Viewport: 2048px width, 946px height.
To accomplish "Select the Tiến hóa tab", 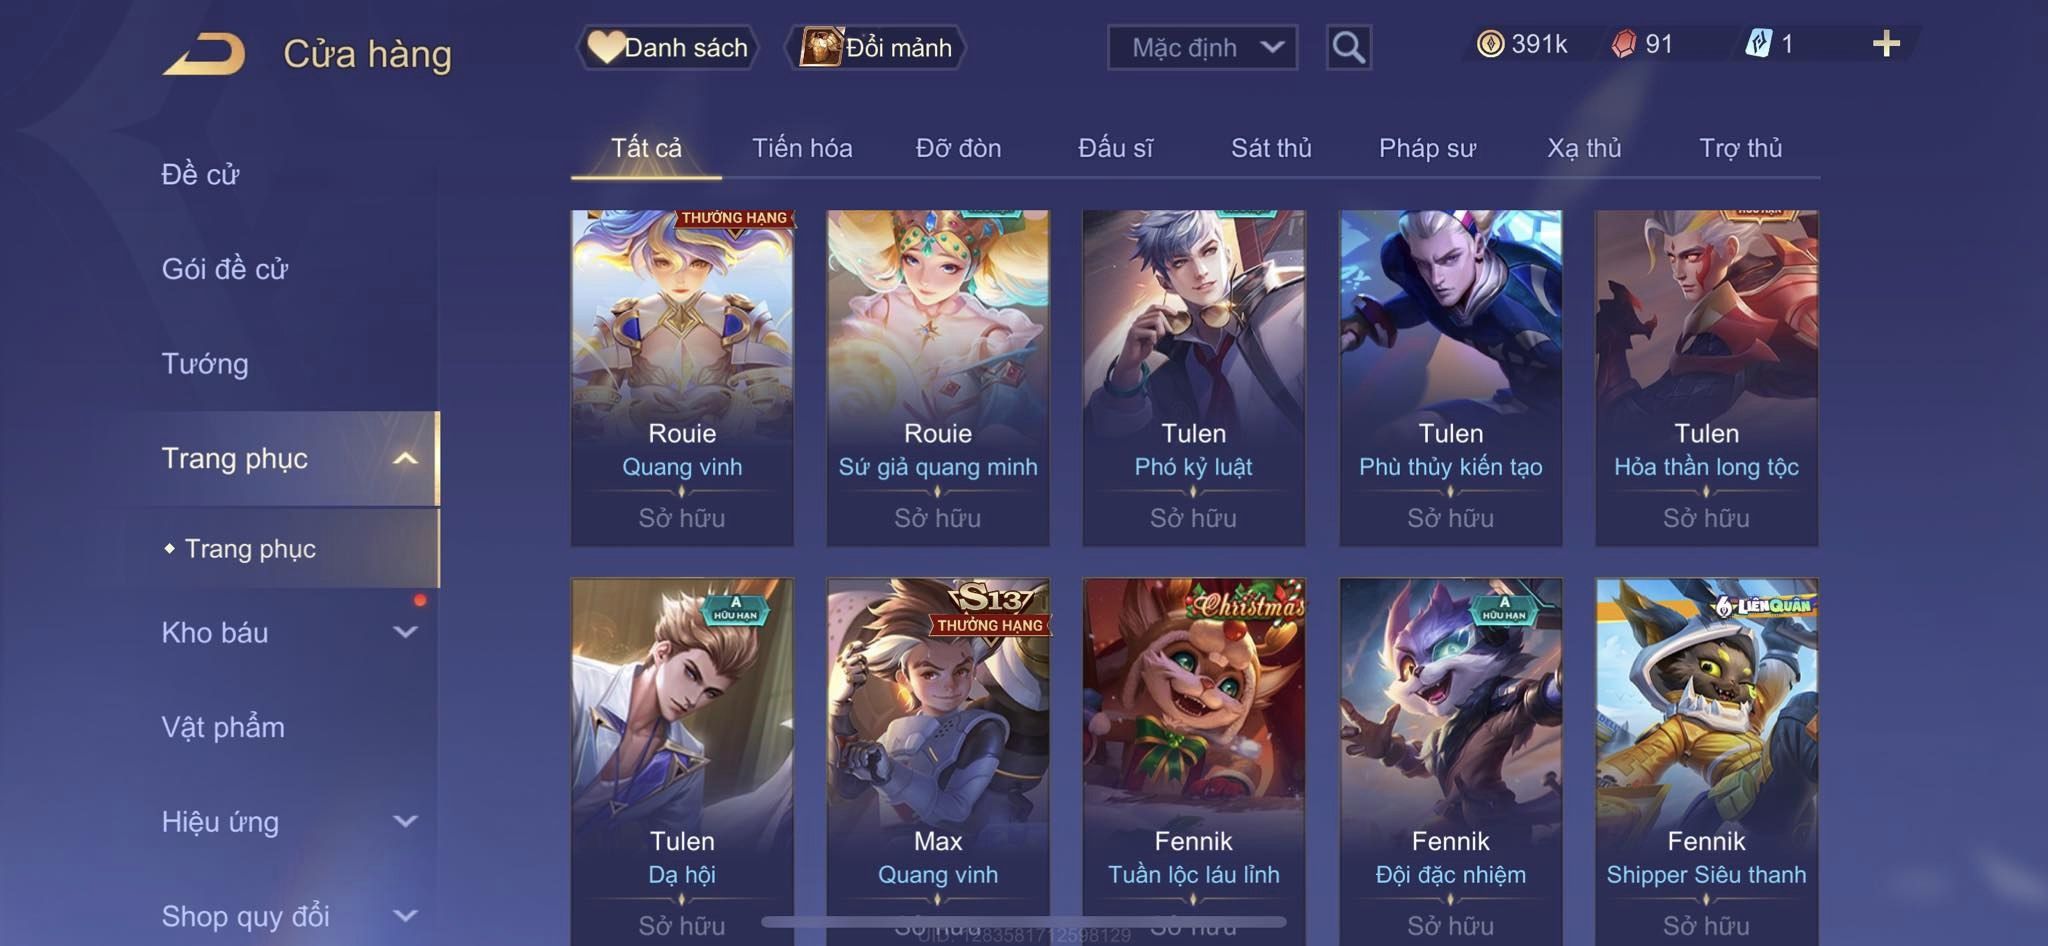I will [x=802, y=148].
